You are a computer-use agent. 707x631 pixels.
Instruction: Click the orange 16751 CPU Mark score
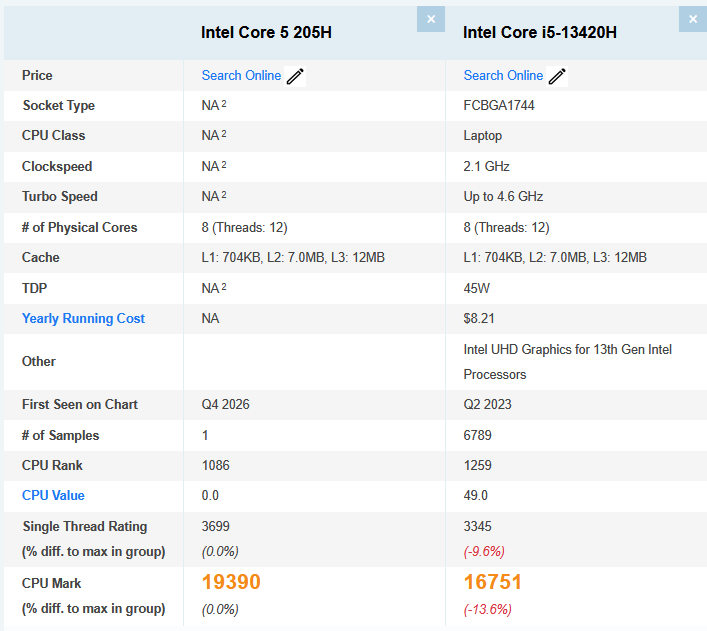pos(493,582)
